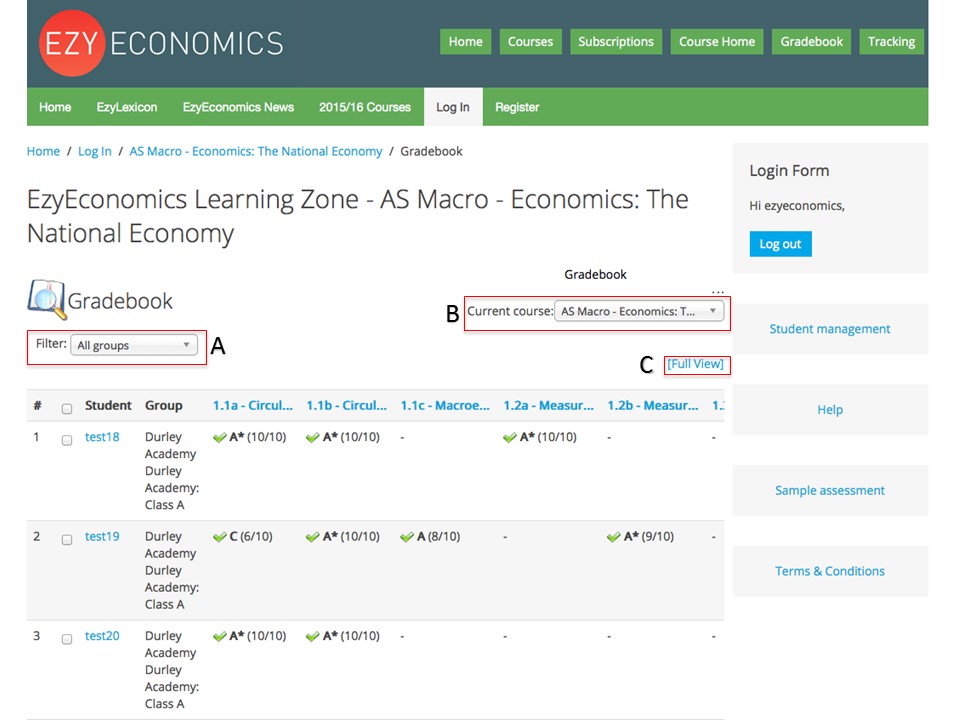The image size is (960, 720).
Task: Open the Filter All groups dropdown
Action: click(x=134, y=345)
